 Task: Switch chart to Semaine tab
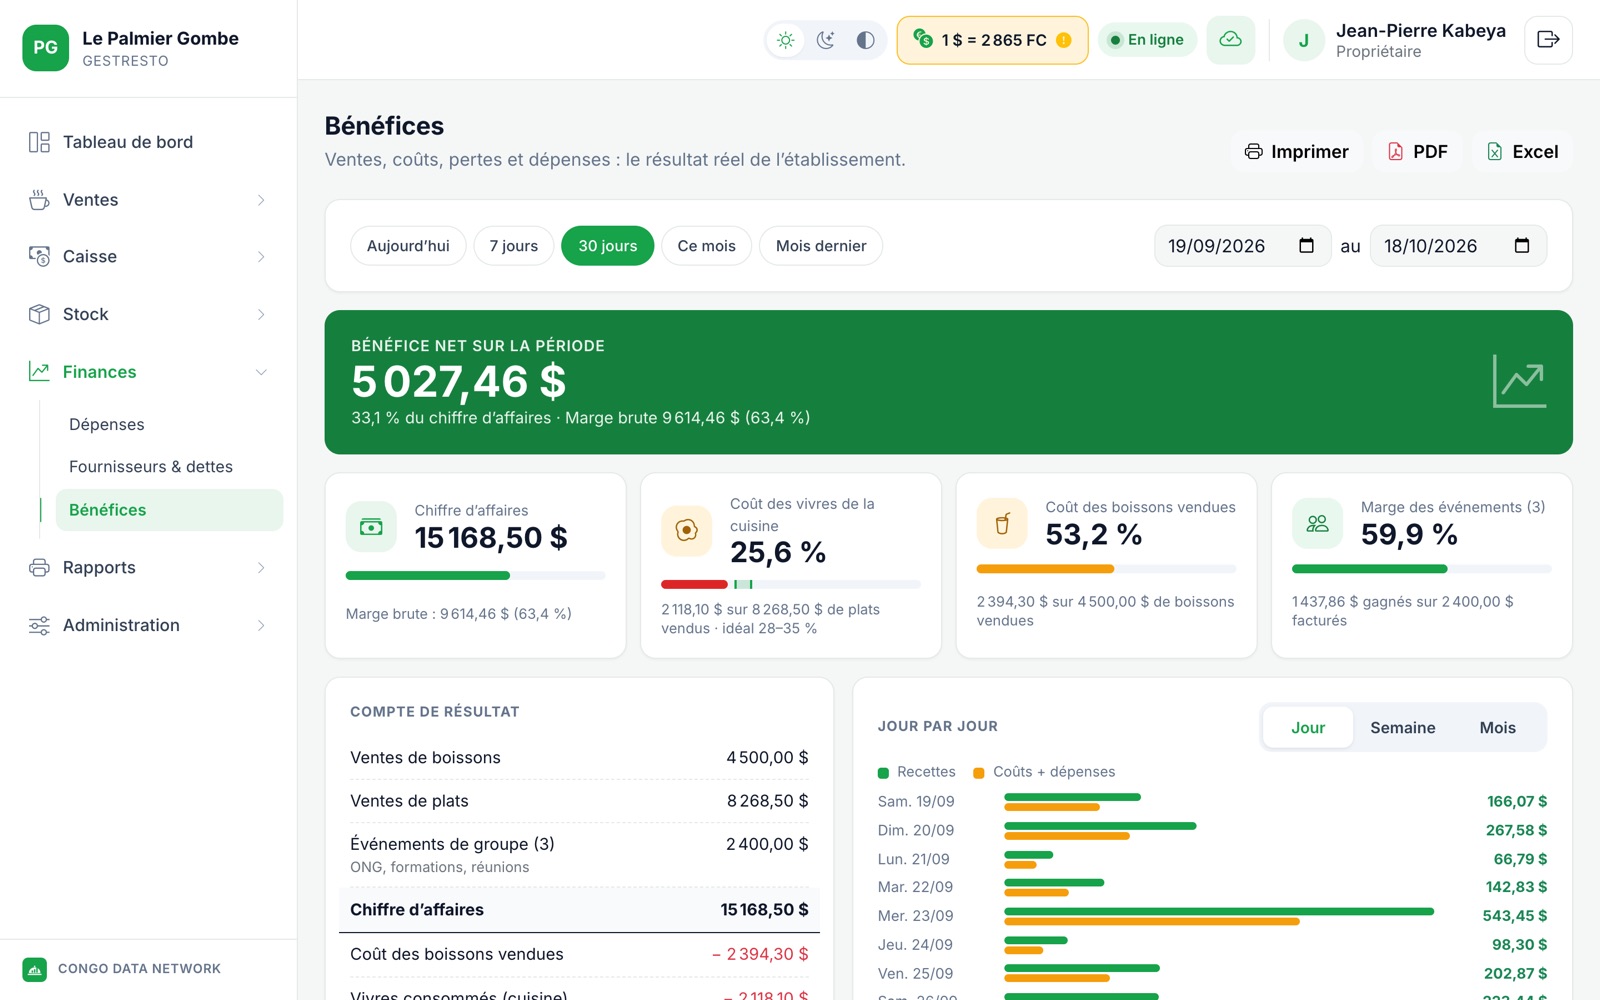click(x=1402, y=728)
